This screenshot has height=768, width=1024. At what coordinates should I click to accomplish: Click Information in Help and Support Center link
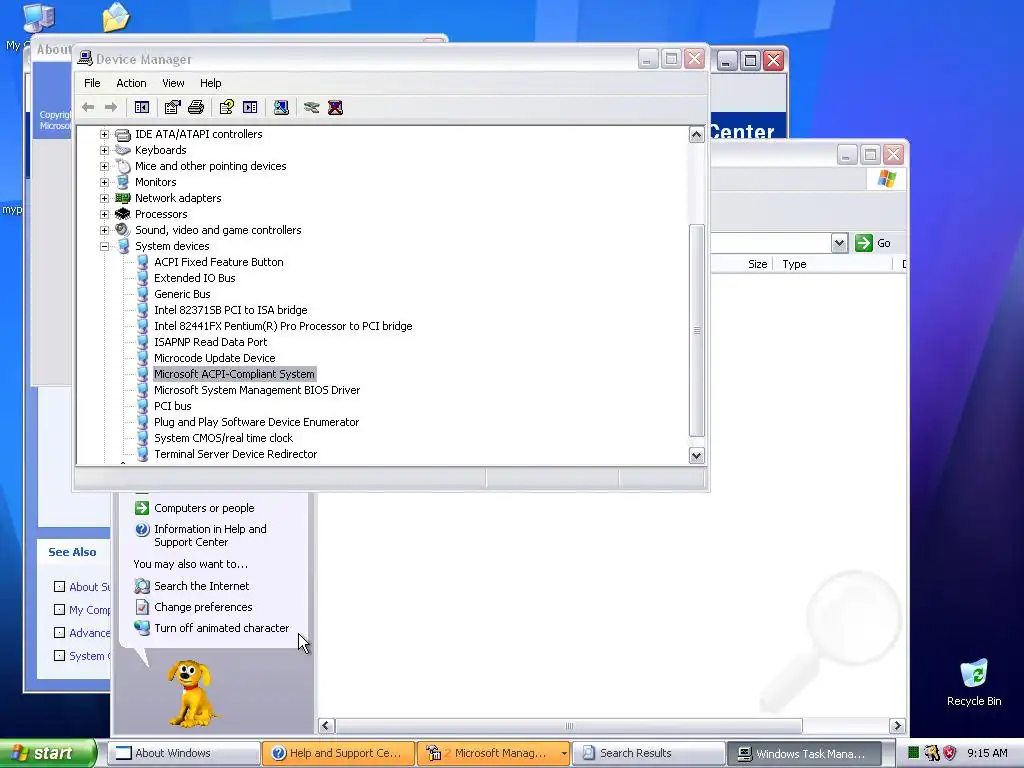[210, 536]
